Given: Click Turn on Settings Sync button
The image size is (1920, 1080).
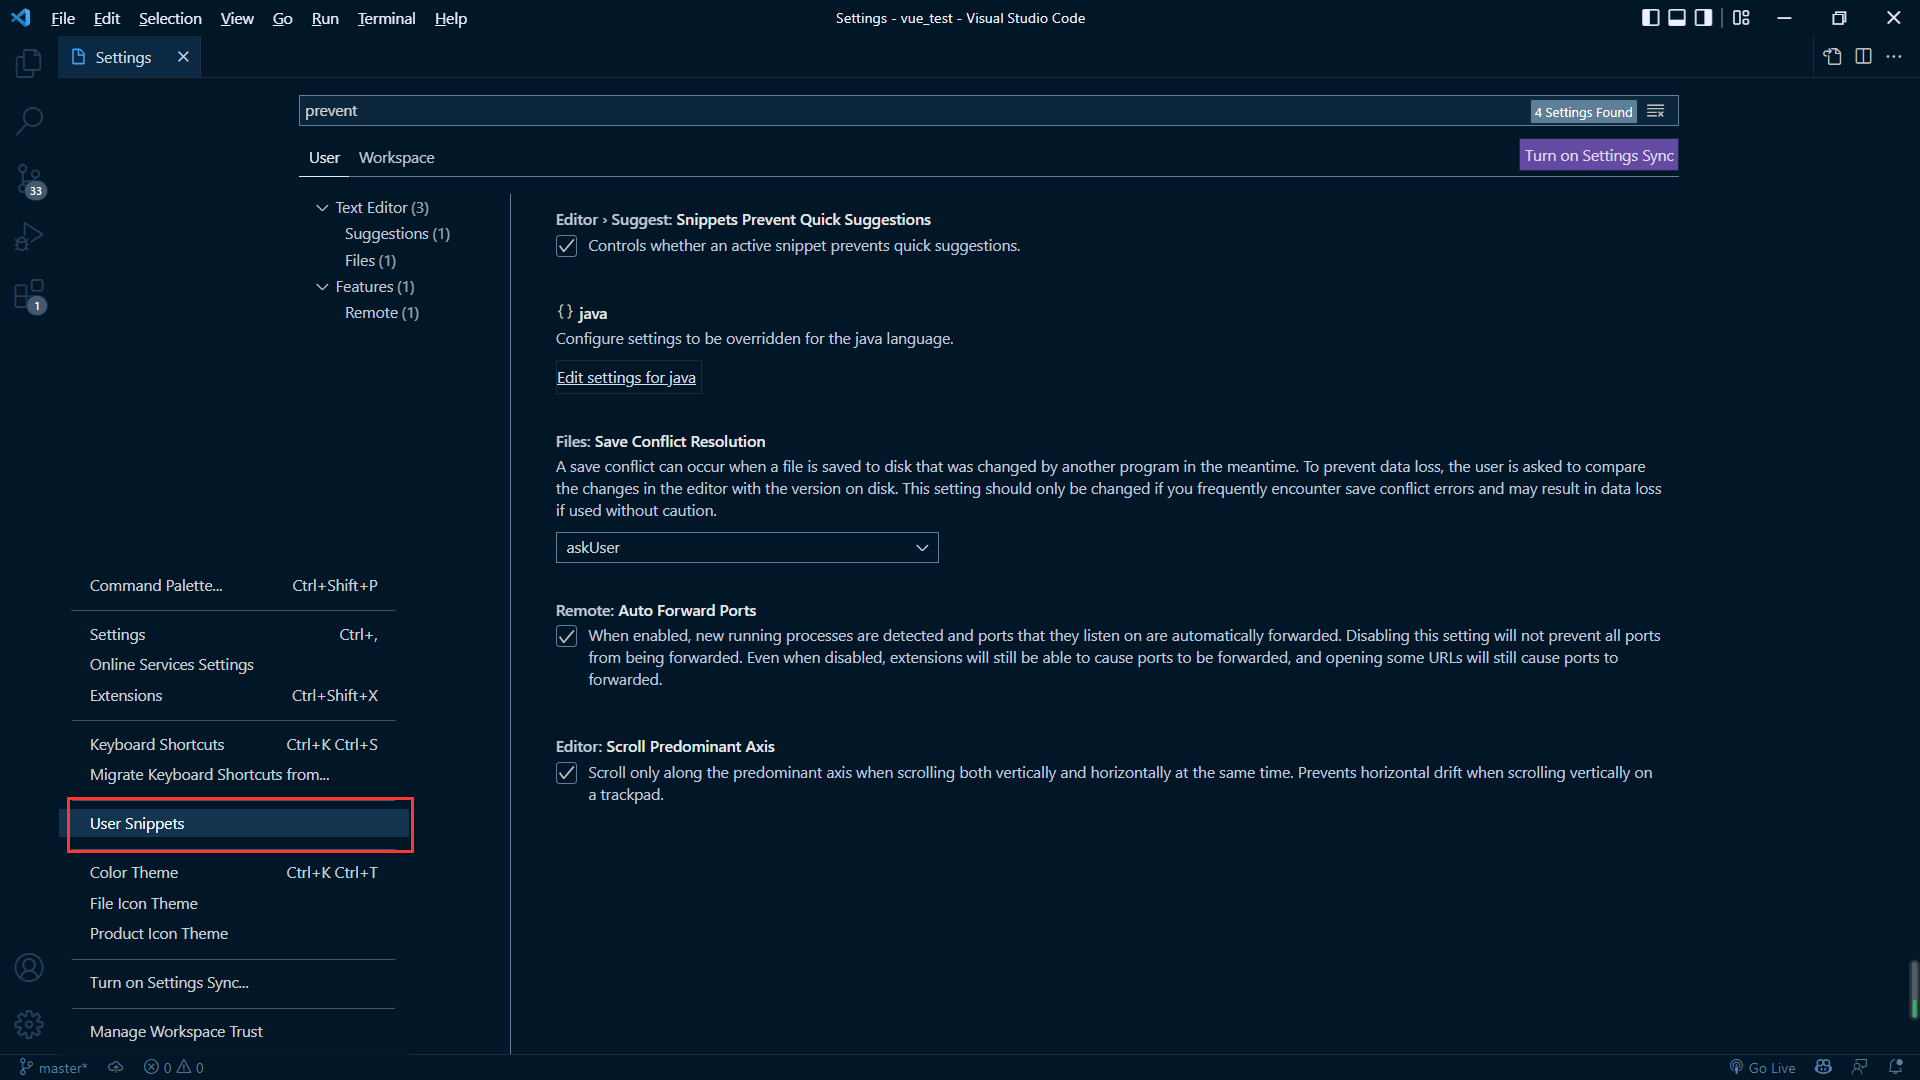Looking at the screenshot, I should 1598,156.
